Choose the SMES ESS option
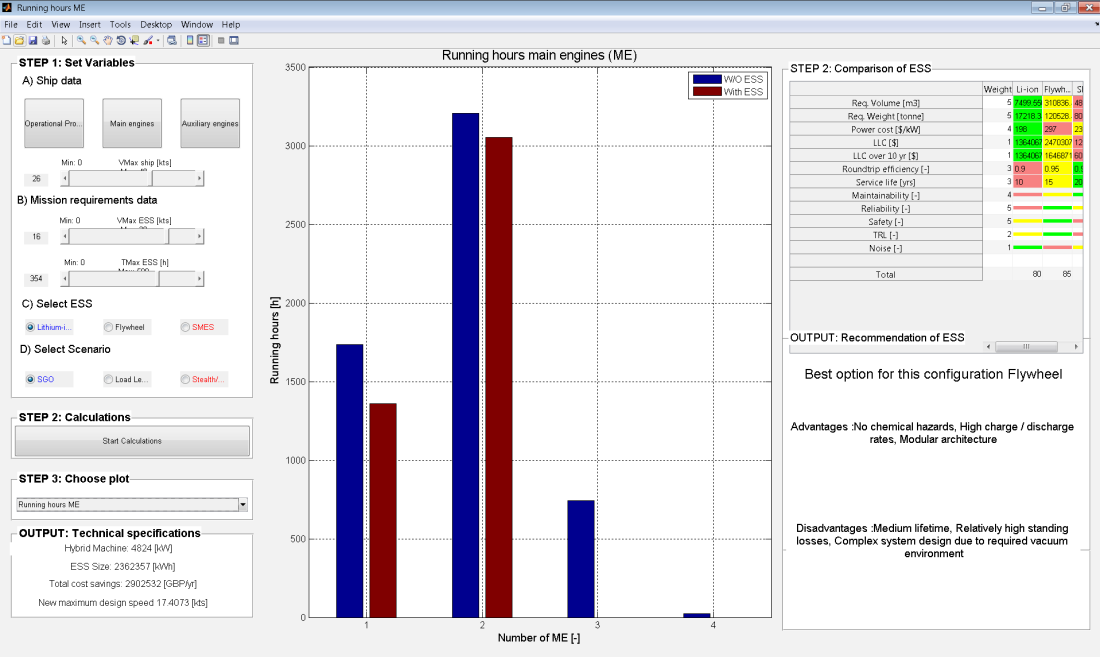The image size is (1100, 657). pyautogui.click(x=185, y=327)
